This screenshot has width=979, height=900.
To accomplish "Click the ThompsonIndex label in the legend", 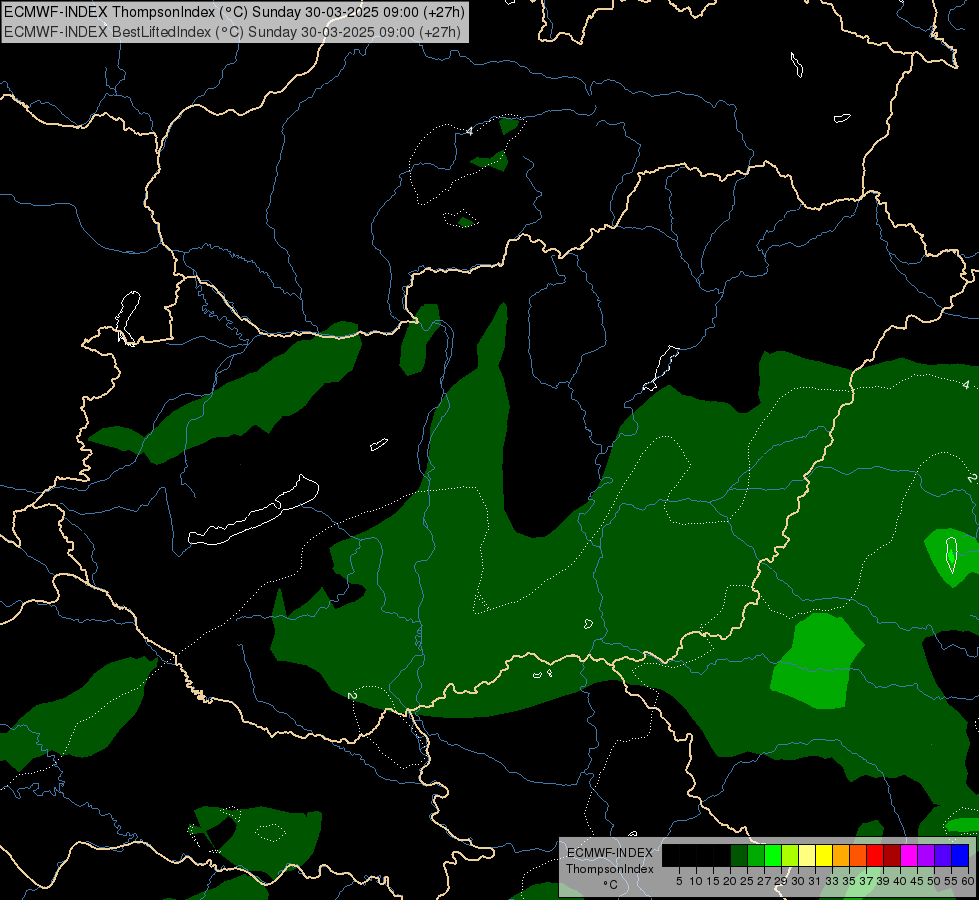I will point(610,869).
